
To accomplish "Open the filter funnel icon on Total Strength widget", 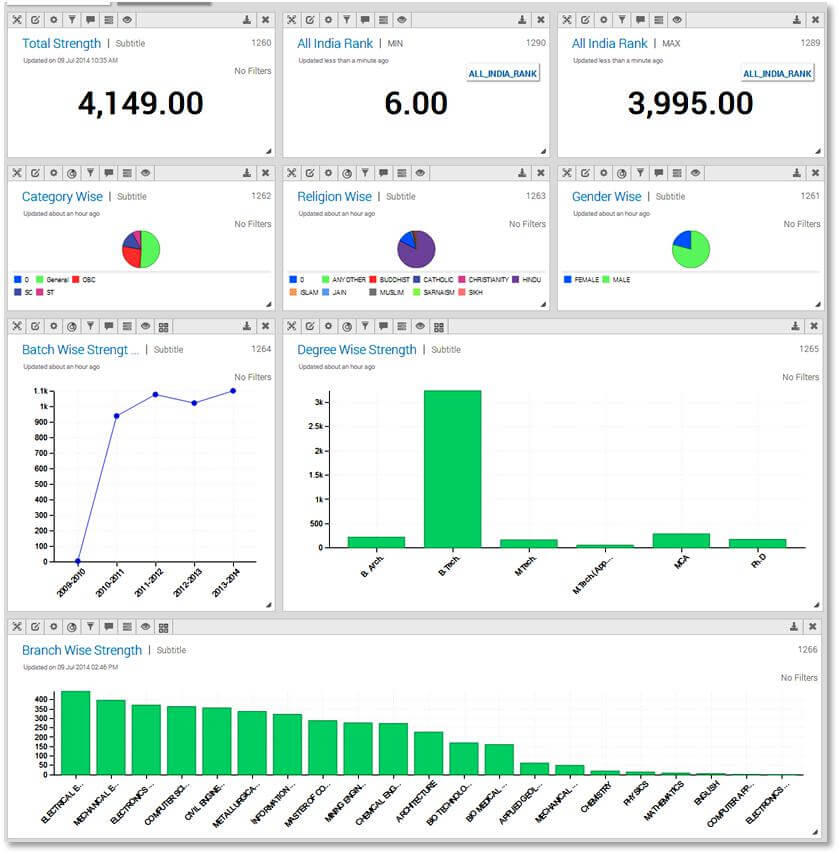I will [x=72, y=18].
